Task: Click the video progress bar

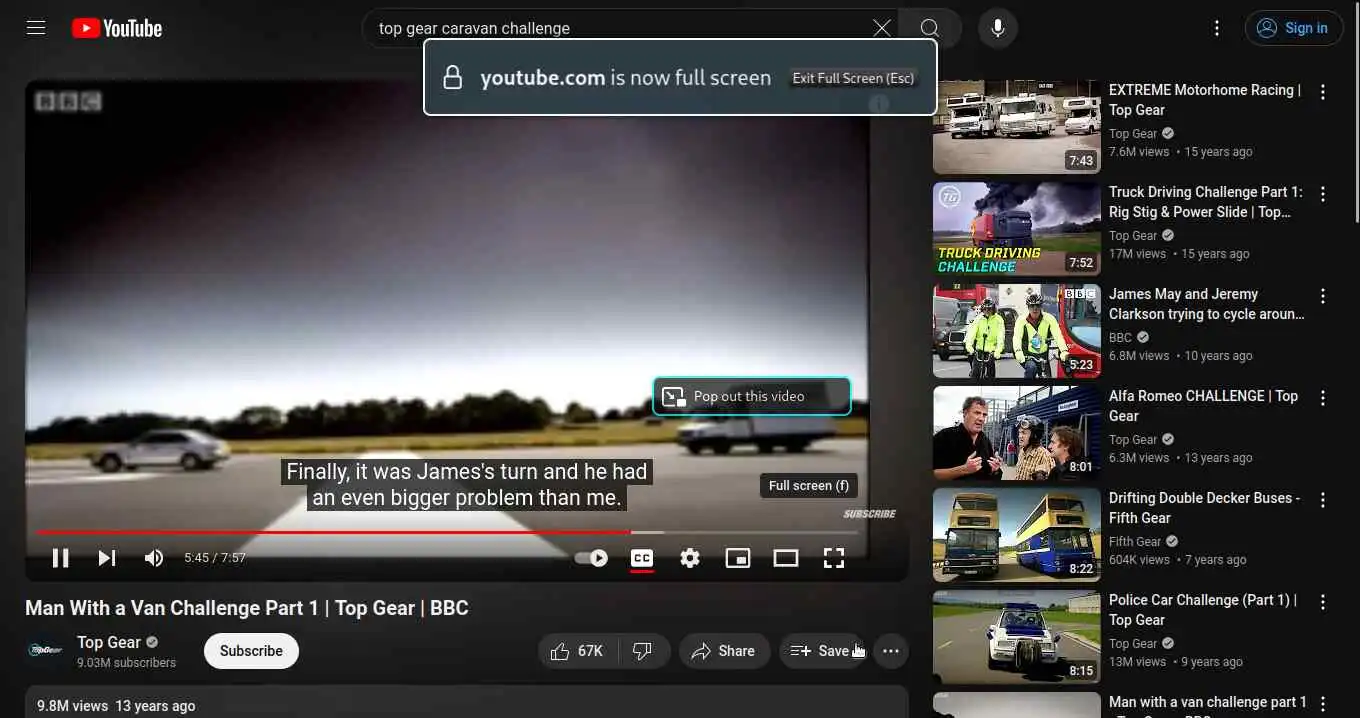Action: tap(447, 532)
